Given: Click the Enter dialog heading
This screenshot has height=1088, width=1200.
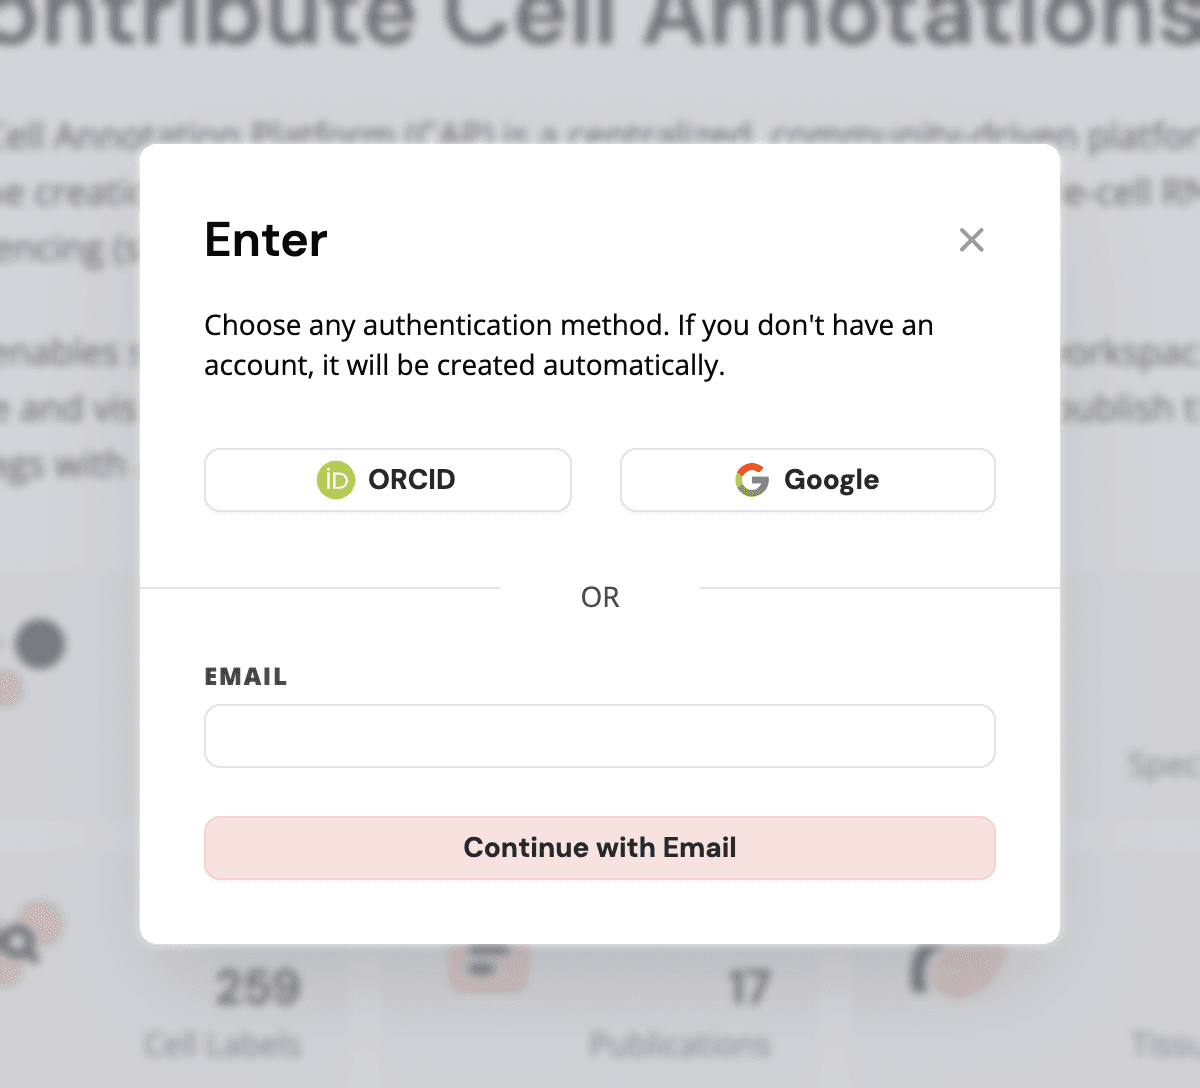Looking at the screenshot, I should click(265, 240).
